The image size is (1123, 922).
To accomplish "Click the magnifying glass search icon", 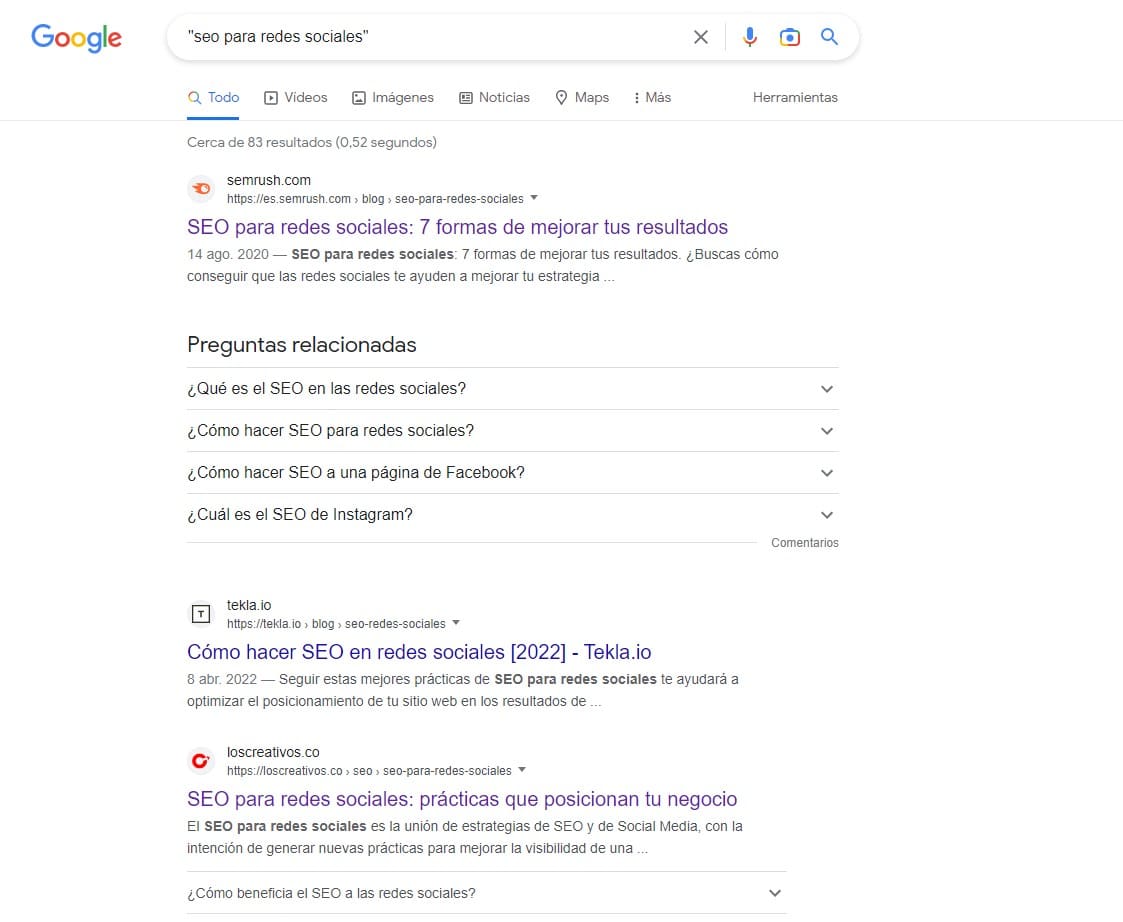I will (829, 36).
